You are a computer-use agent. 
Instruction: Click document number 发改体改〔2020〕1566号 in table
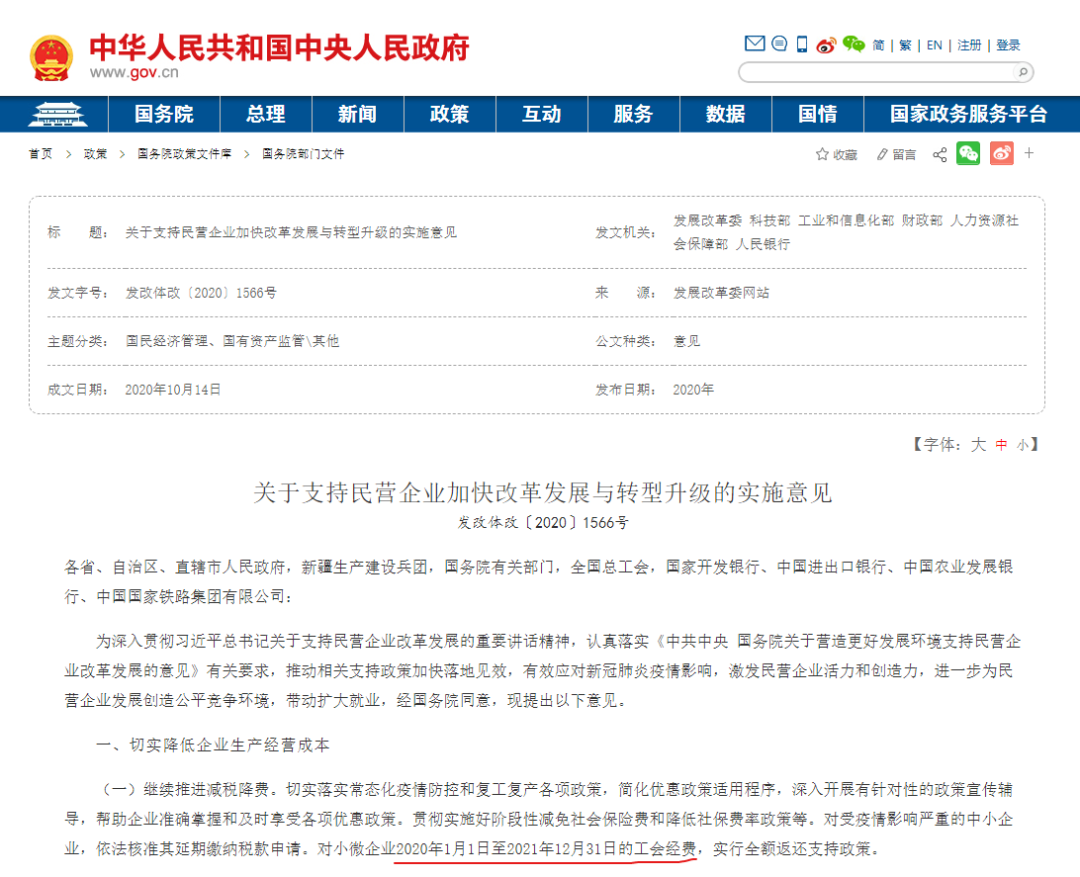[201, 293]
